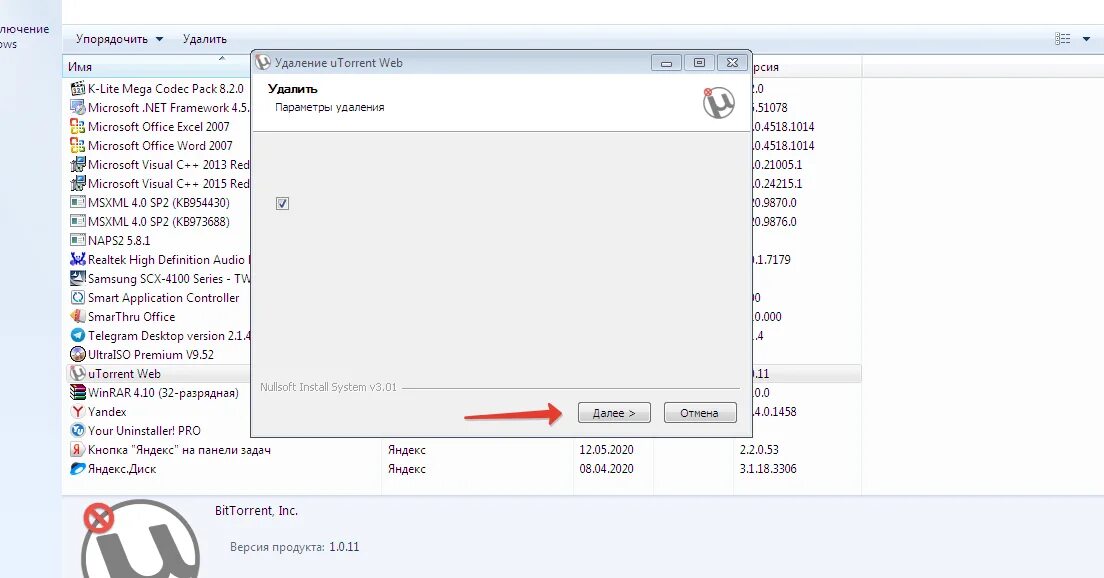Select the SmarThru Office entry
1104x578 pixels.
coord(132,317)
